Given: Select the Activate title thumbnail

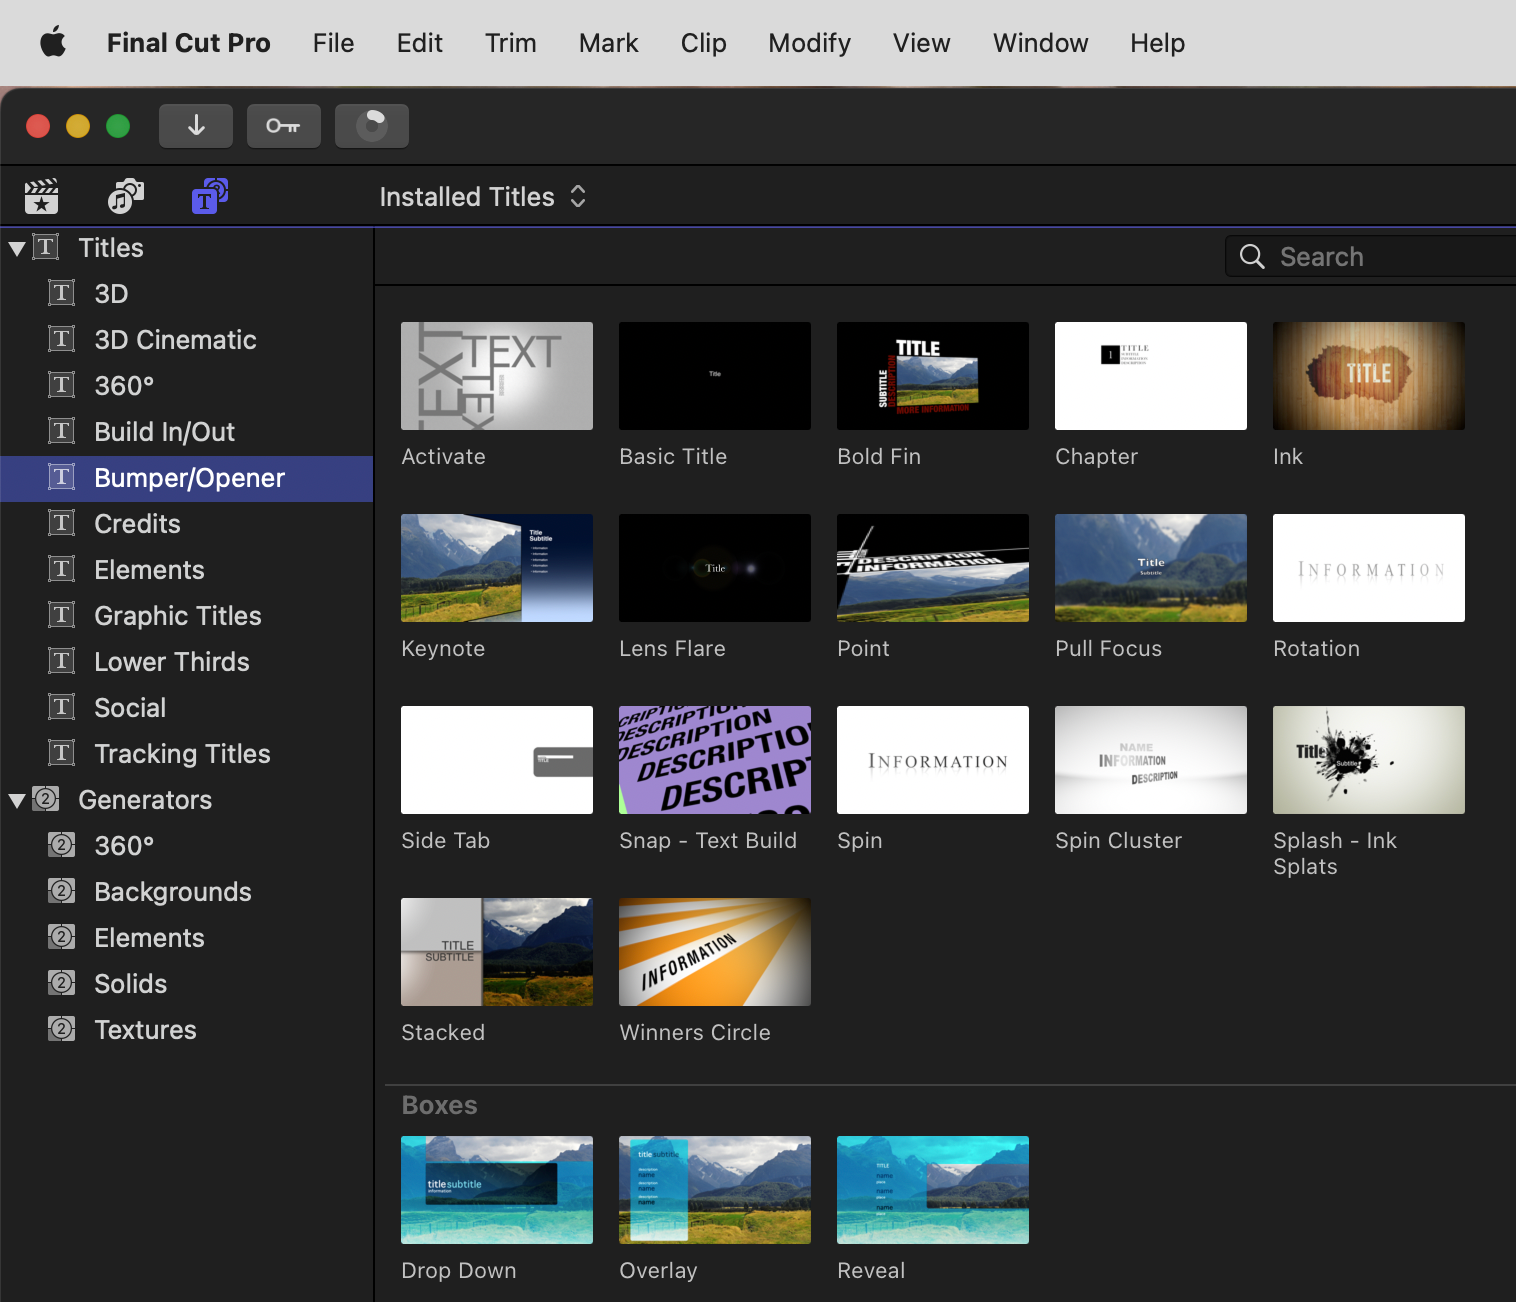Looking at the screenshot, I should 497,376.
